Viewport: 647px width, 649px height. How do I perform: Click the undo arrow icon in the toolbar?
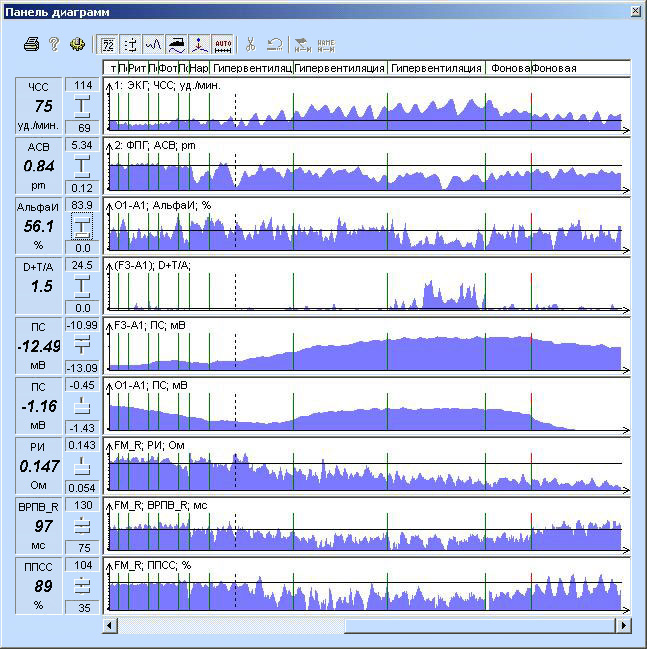(274, 44)
